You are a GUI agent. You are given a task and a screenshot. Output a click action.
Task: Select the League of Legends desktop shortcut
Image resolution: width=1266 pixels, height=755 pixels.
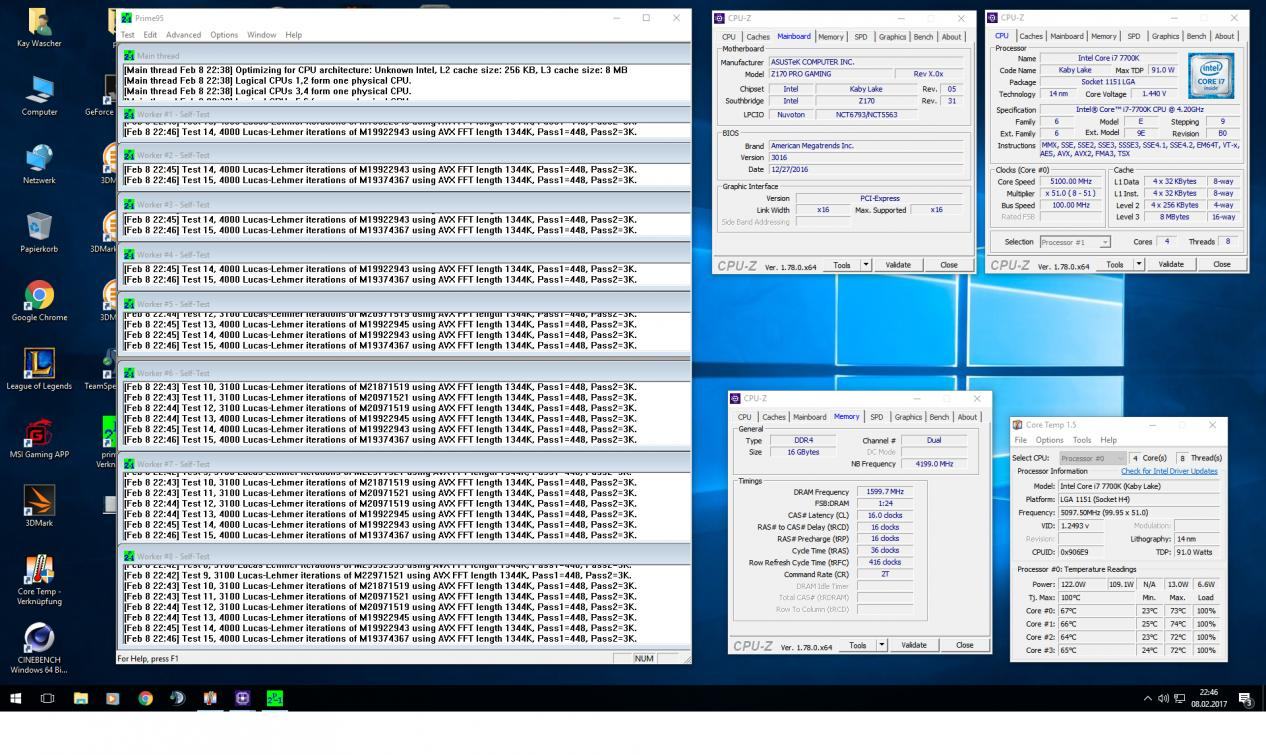click(x=39, y=370)
